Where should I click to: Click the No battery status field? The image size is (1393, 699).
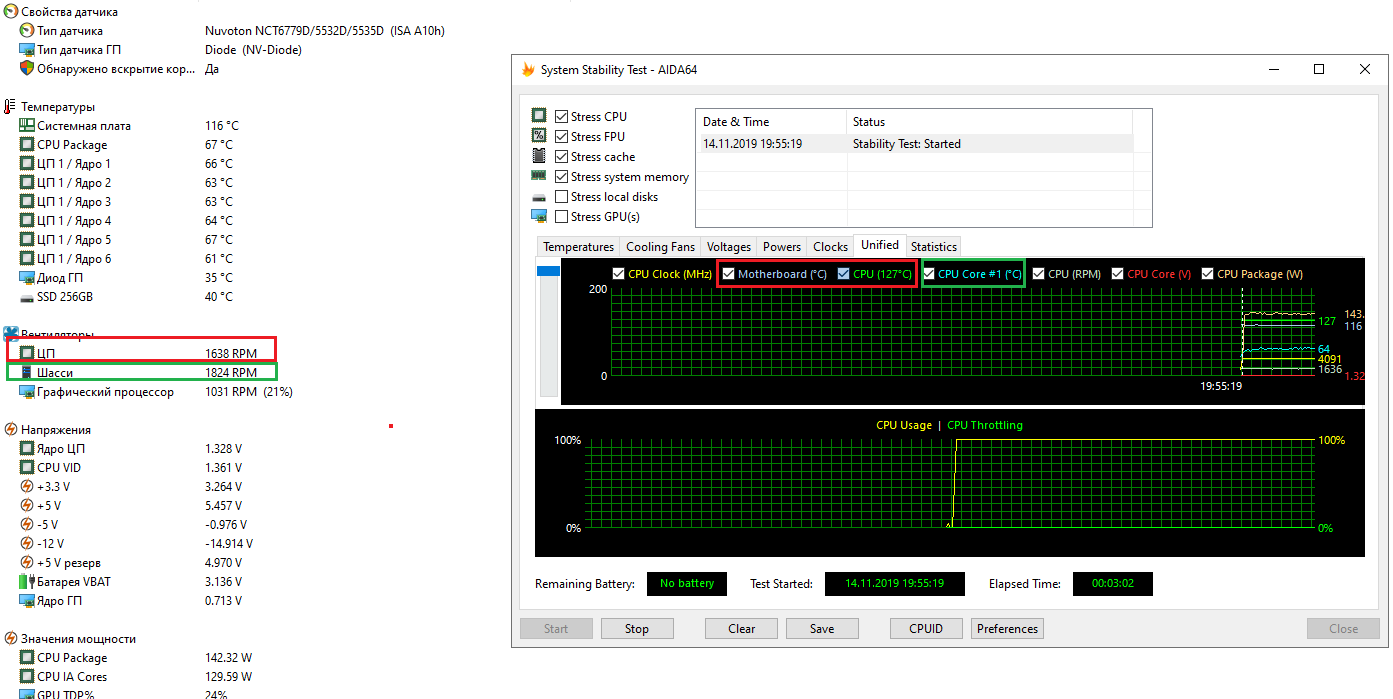pyautogui.click(x=687, y=583)
